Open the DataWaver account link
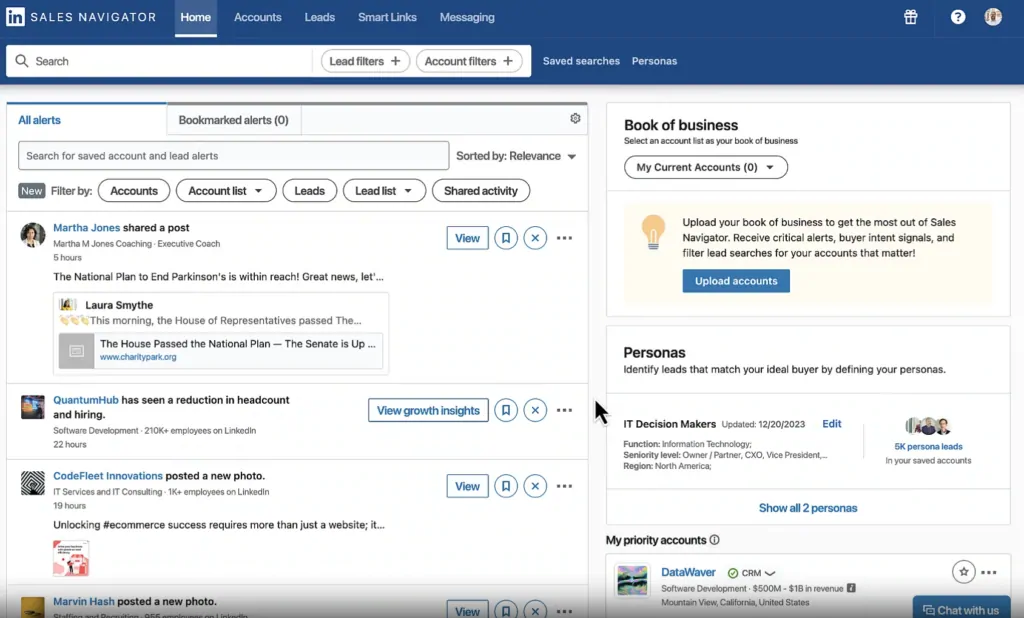 [x=688, y=572]
